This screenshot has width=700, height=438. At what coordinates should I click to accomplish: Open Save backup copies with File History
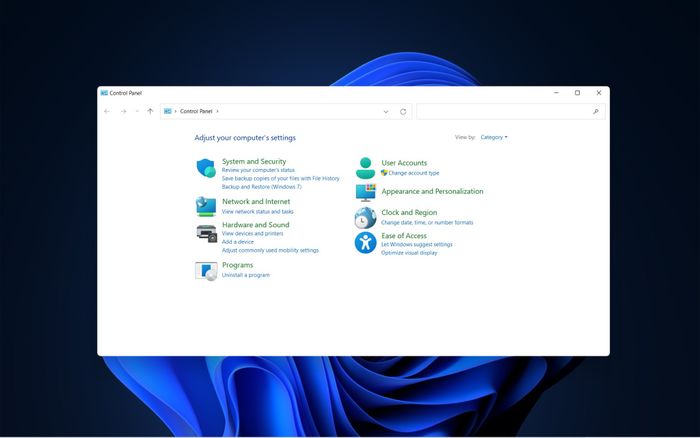280,178
